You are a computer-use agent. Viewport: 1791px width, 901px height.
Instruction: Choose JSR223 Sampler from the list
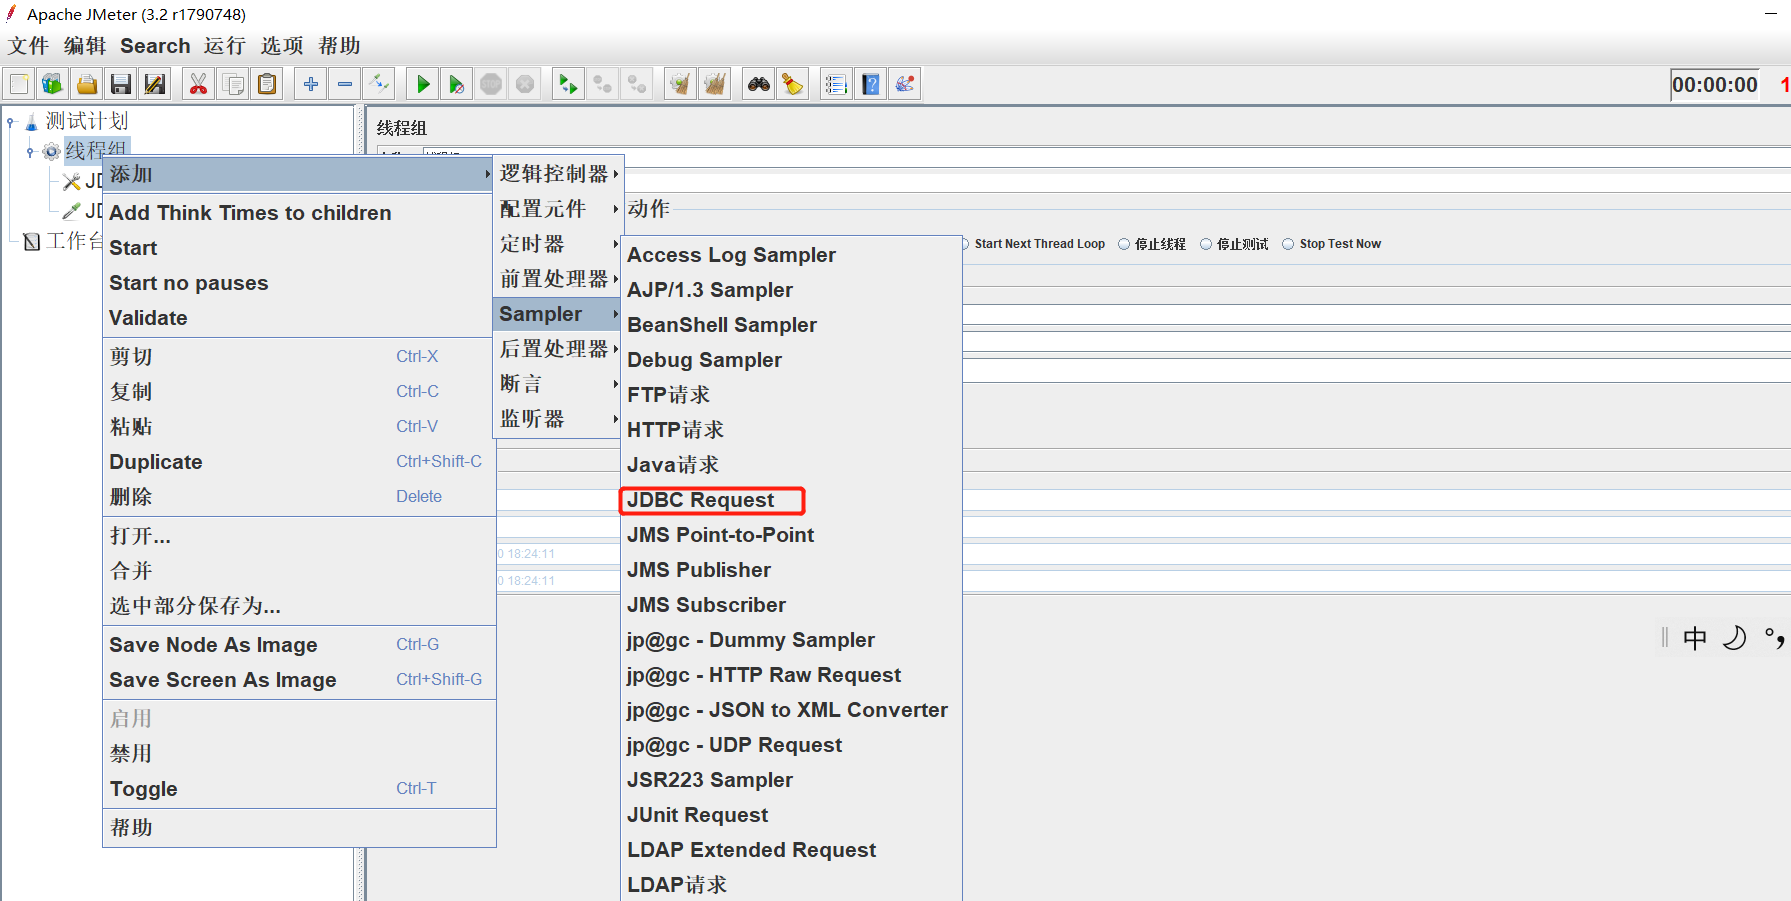pyautogui.click(x=791, y=780)
